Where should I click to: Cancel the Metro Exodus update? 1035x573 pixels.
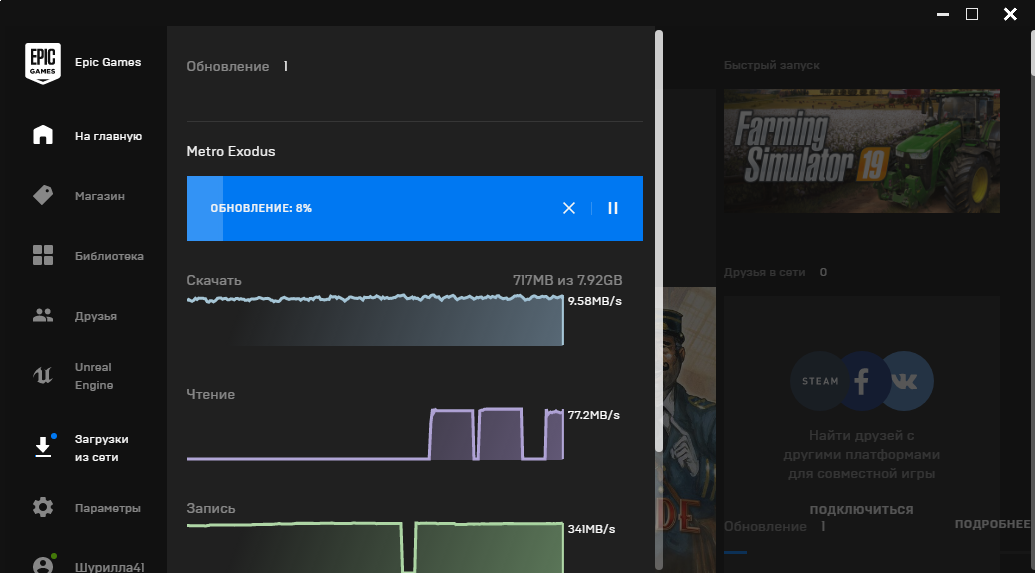[569, 208]
